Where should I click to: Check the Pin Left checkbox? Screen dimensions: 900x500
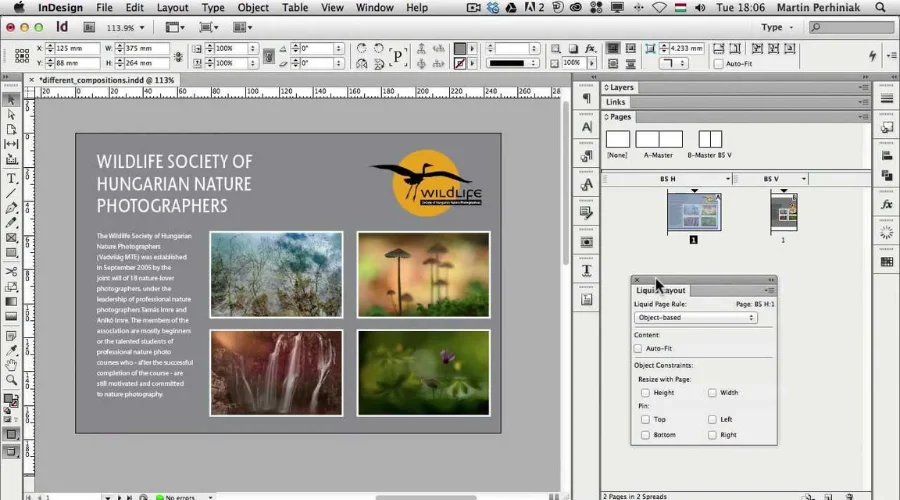[x=712, y=420]
